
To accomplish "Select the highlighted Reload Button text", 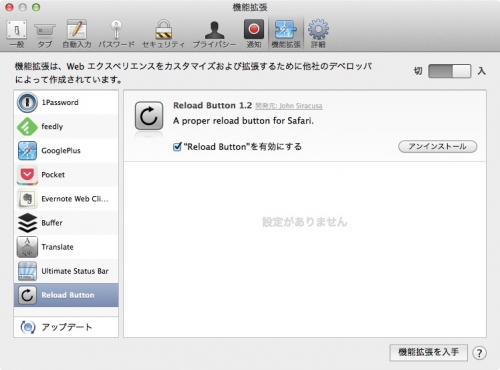I will click(x=68, y=295).
